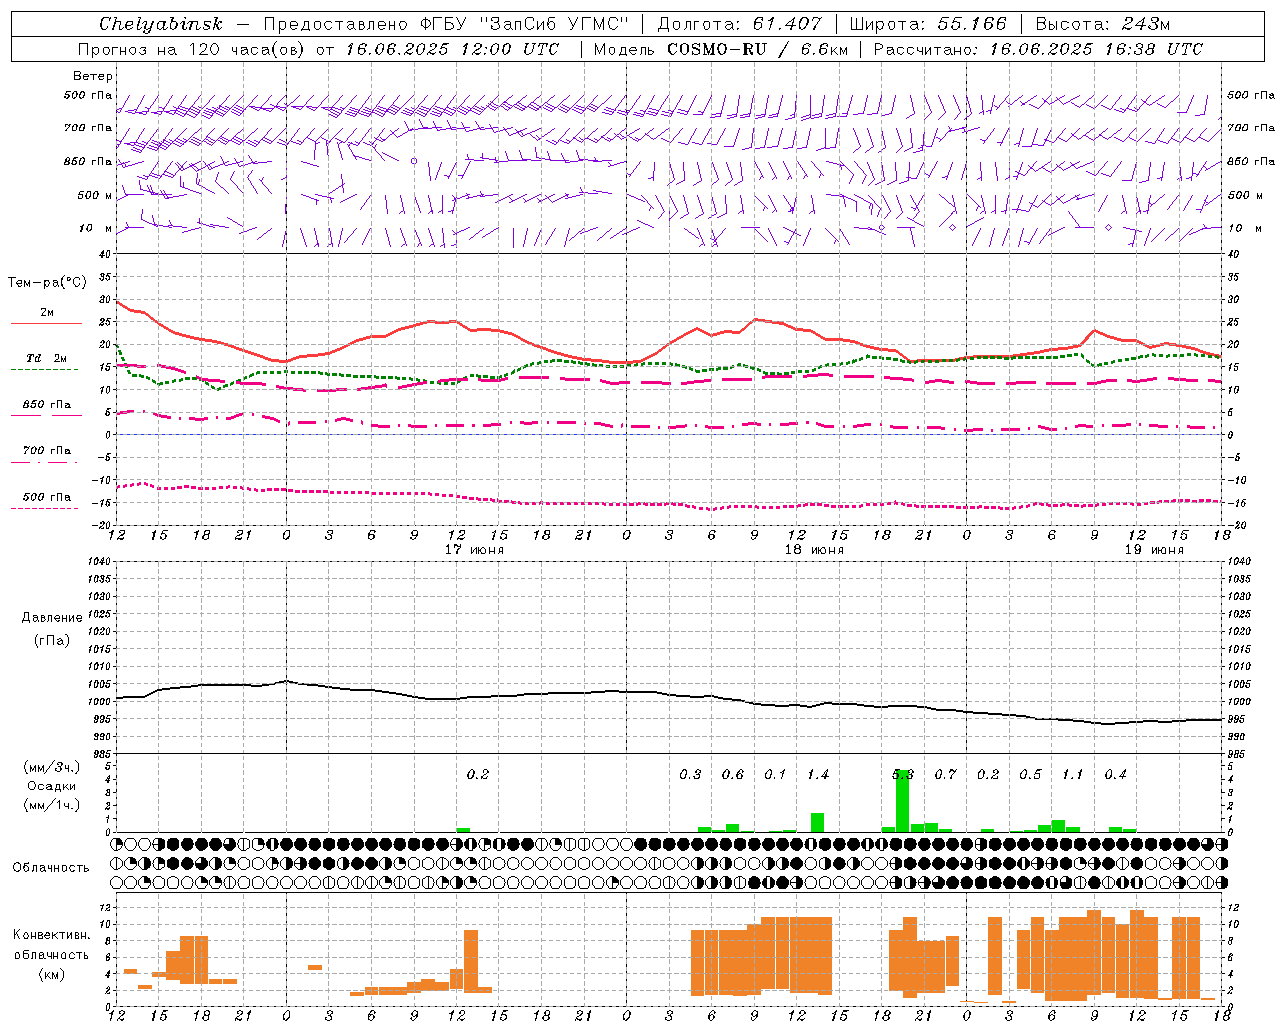Click the 500 гПа dotted temperature legend entry
This screenshot has width=1280, height=1024.
point(46,497)
